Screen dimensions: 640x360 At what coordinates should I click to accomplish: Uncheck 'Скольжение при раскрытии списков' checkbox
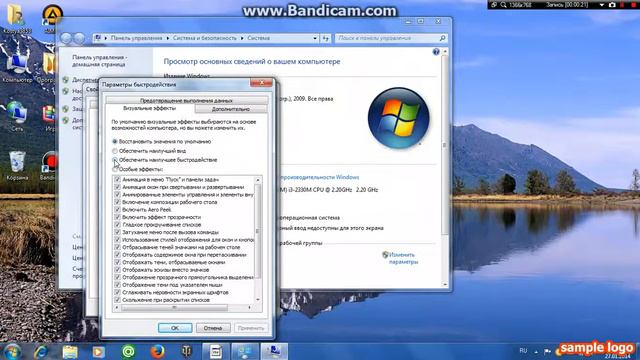[x=117, y=300]
